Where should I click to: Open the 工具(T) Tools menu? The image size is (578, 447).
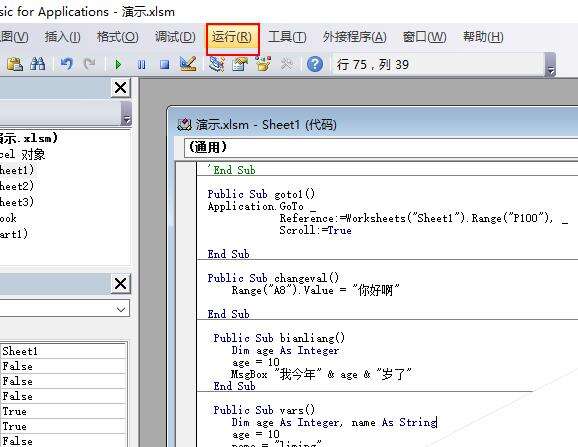click(x=287, y=37)
